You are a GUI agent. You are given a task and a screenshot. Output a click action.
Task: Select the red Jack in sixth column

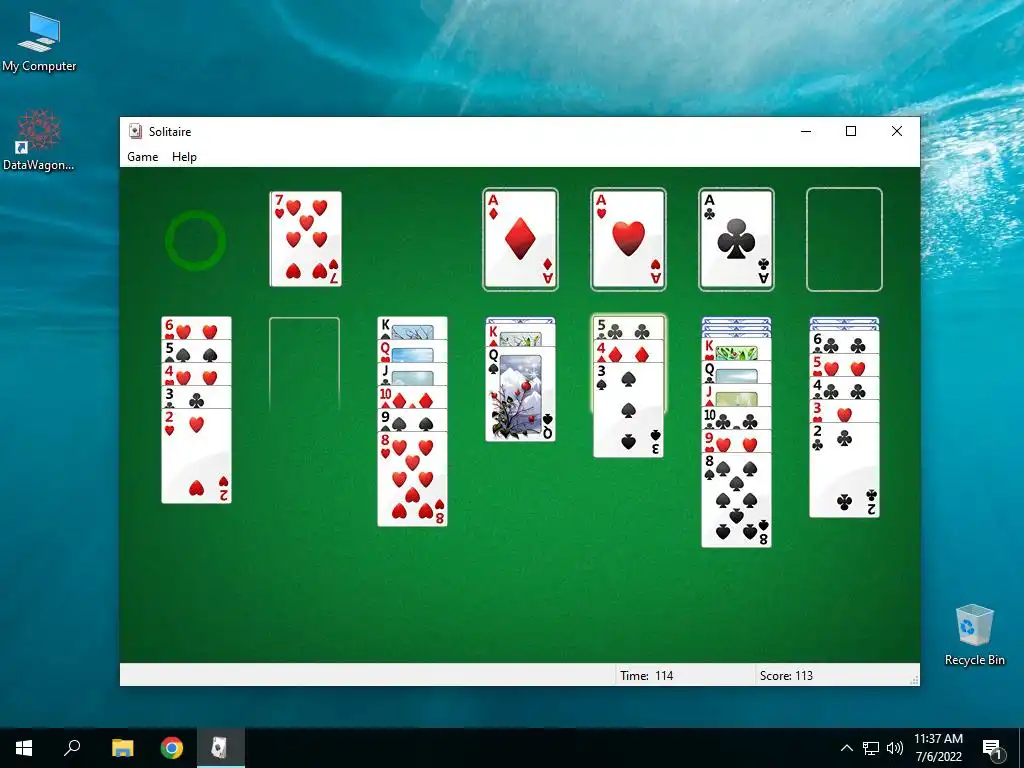(x=736, y=395)
